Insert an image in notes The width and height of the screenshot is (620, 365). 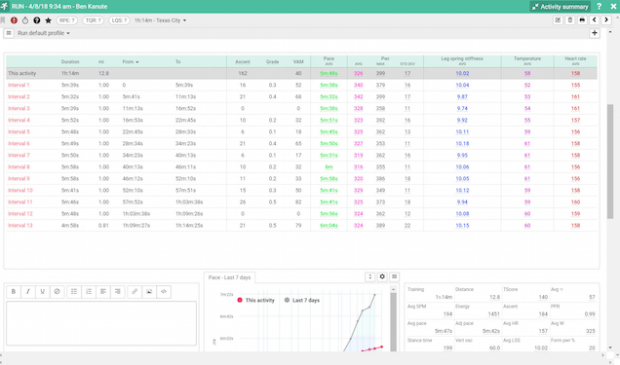[149, 291]
